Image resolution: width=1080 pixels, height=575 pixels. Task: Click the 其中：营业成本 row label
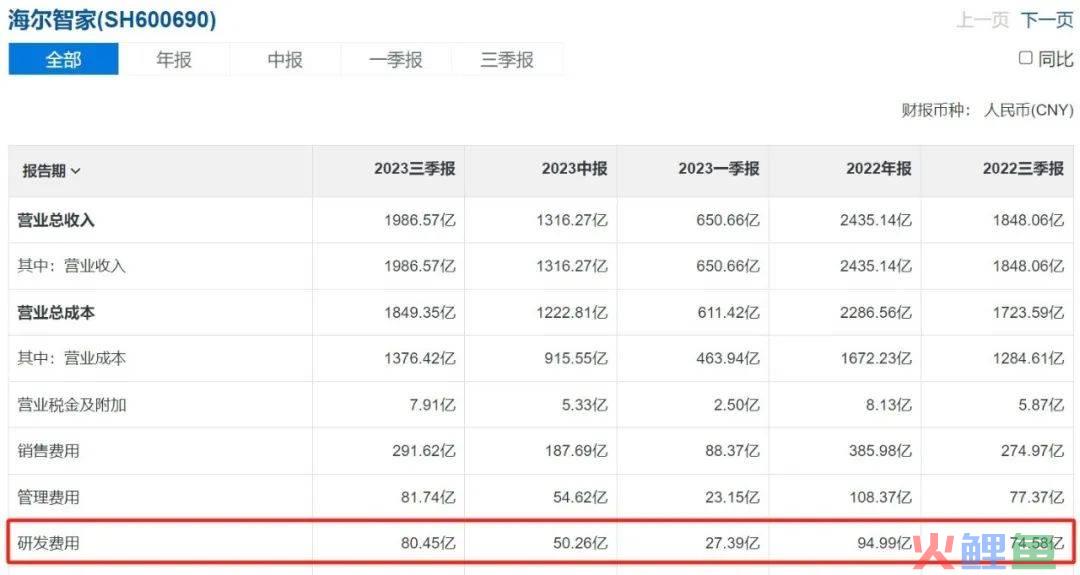coord(72,358)
